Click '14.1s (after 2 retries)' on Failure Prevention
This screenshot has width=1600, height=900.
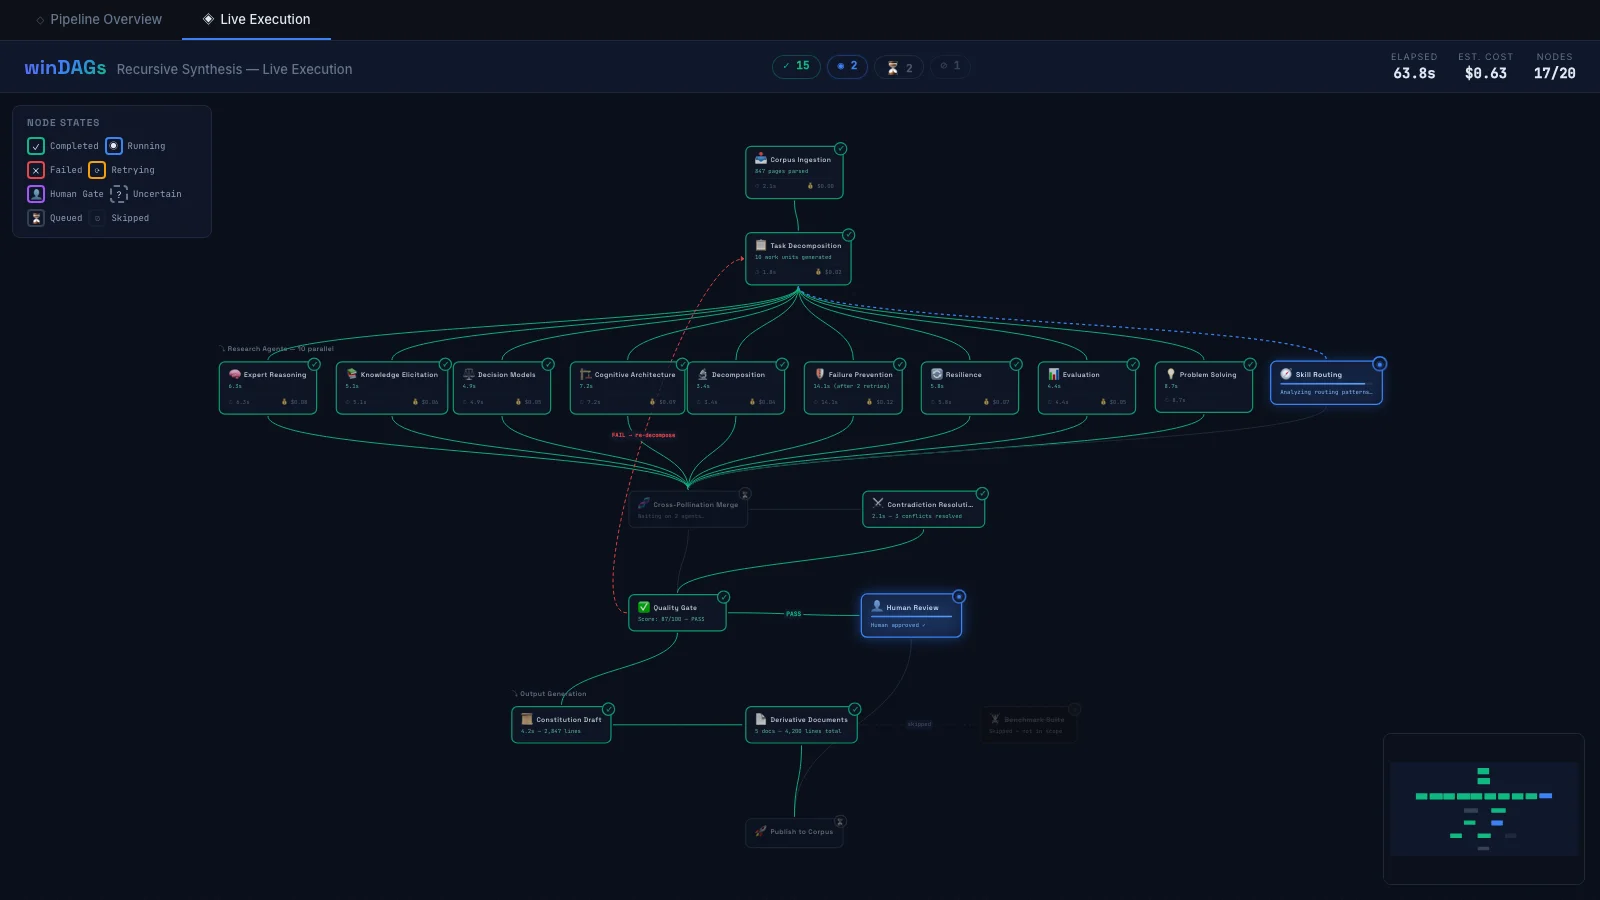pyautogui.click(x=851, y=386)
